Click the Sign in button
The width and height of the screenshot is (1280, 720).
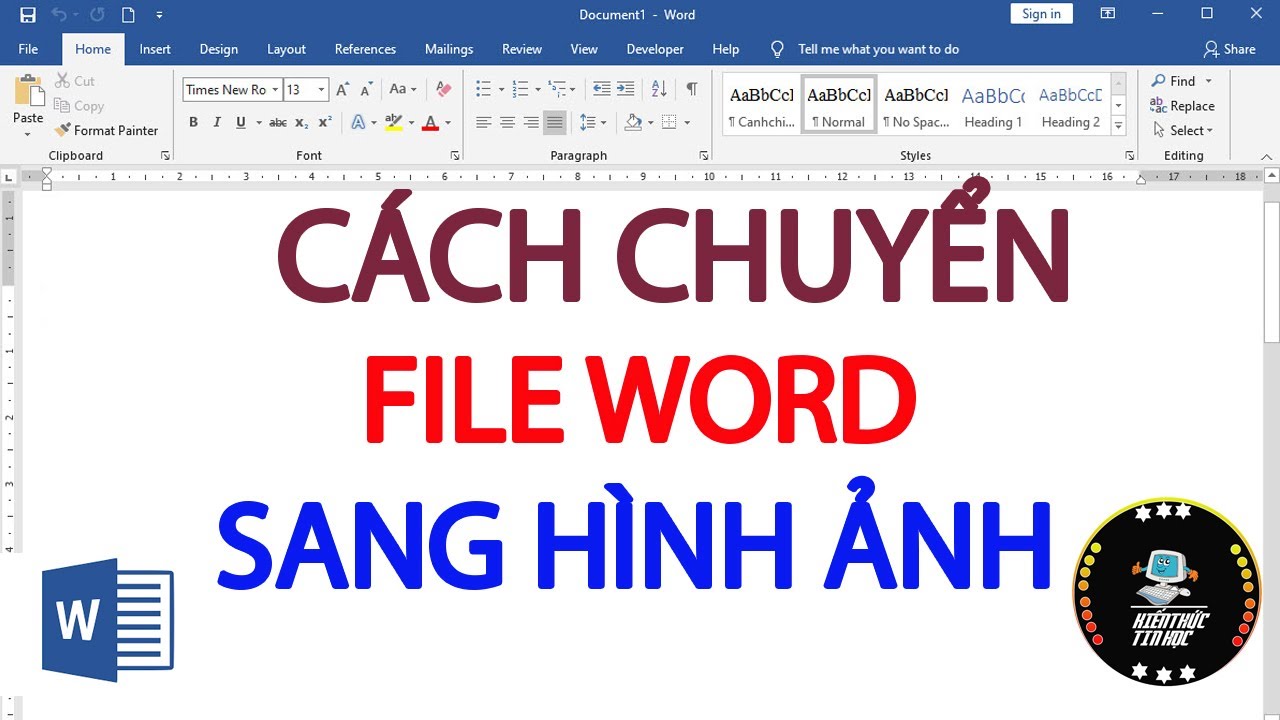(x=1041, y=14)
